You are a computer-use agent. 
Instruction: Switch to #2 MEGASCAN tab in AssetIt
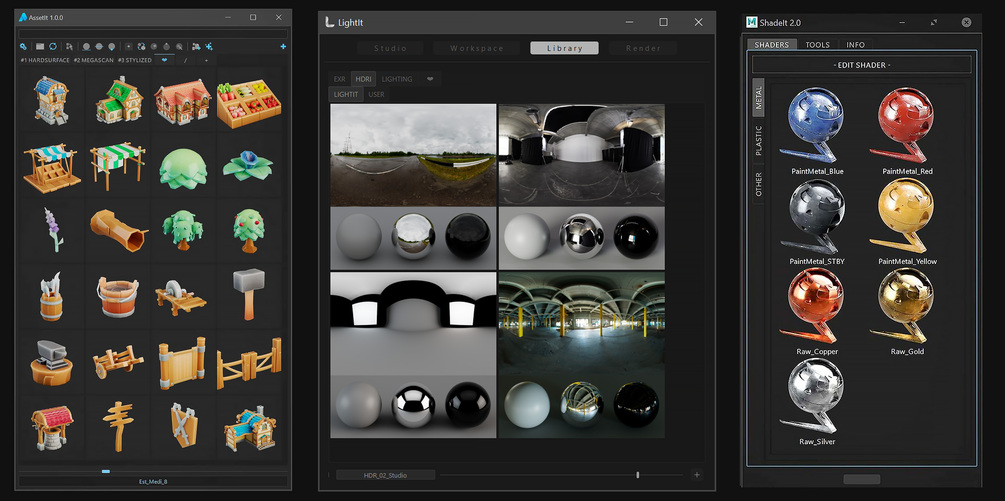pos(94,60)
